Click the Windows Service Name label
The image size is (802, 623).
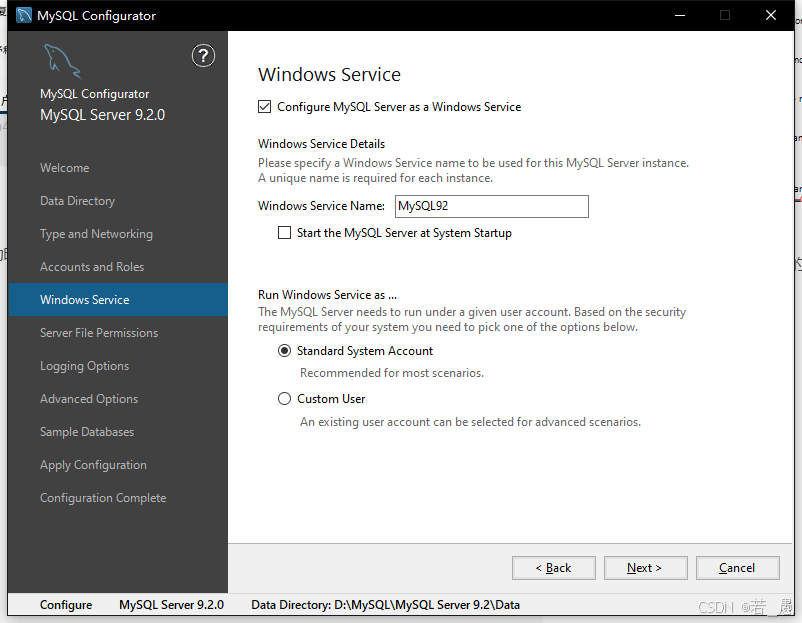[321, 206]
